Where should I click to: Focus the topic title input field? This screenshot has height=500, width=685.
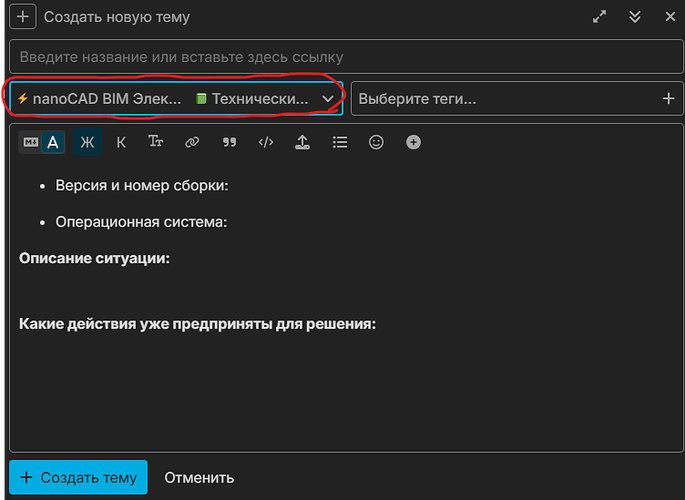coord(346,57)
